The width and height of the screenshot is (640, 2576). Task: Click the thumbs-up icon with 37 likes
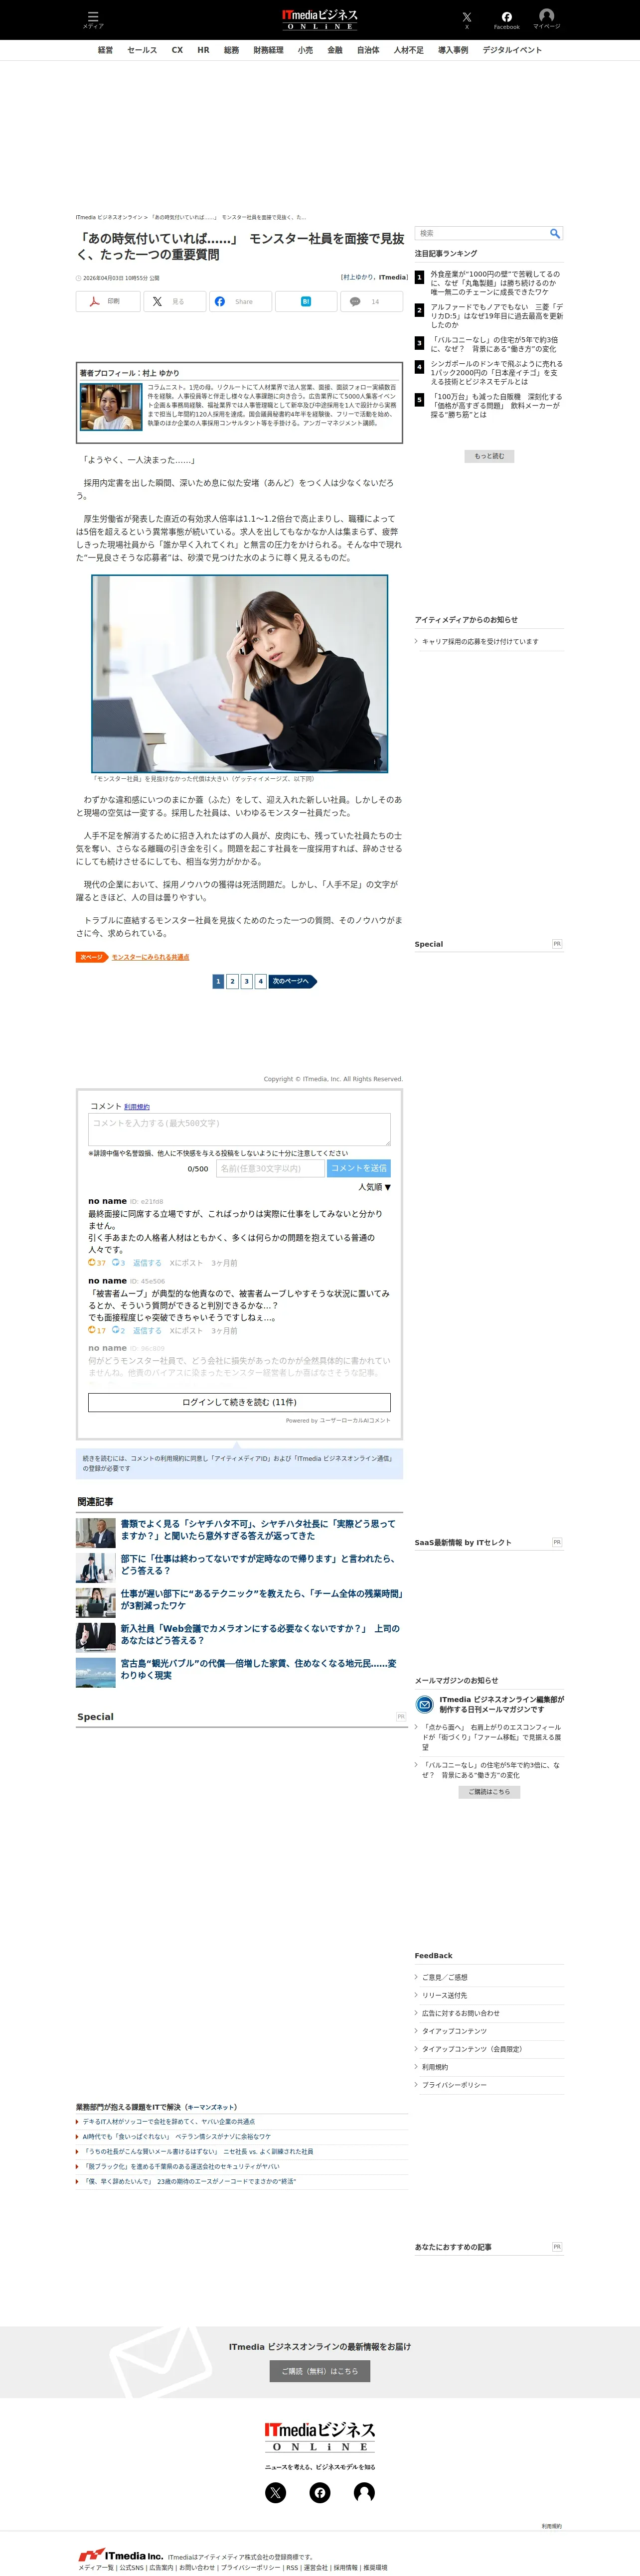tap(92, 1262)
